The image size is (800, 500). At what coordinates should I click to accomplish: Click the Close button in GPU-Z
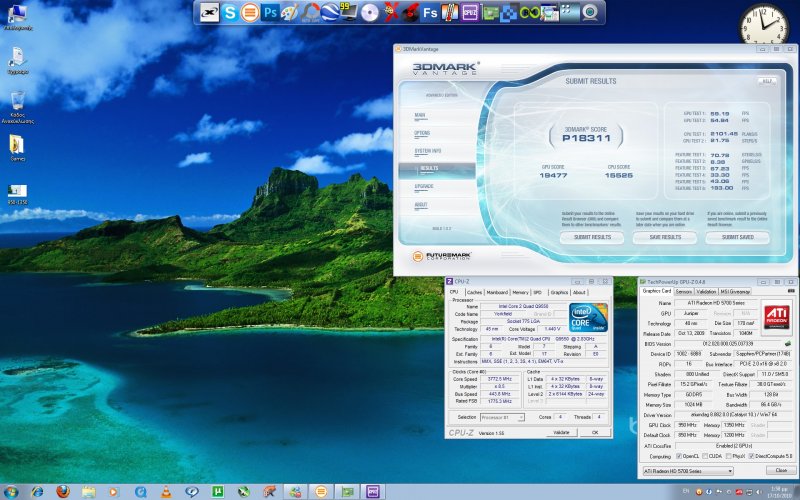pos(781,470)
